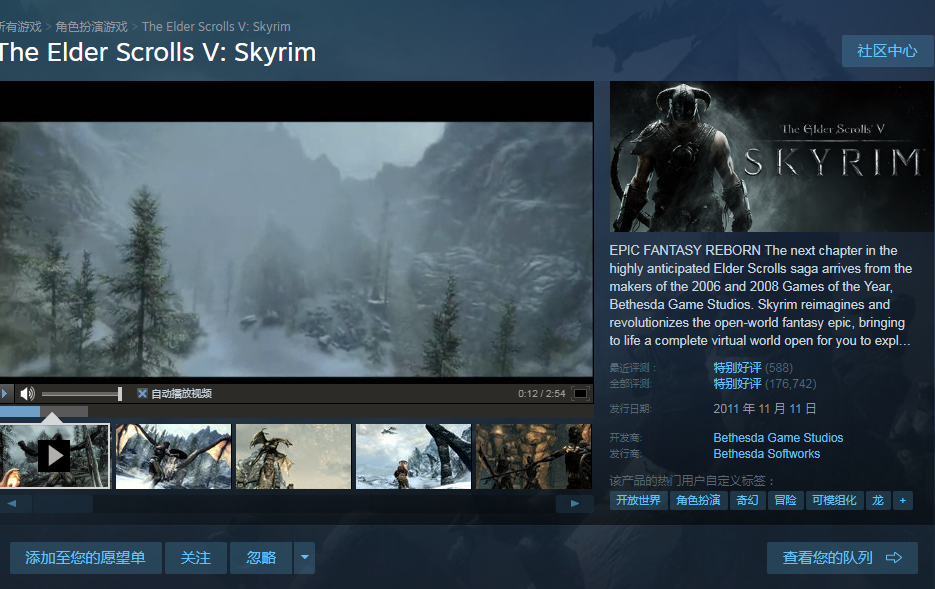Click the release date 2011 年 11 月 11 日
This screenshot has width=935, height=589.
pyautogui.click(x=764, y=409)
